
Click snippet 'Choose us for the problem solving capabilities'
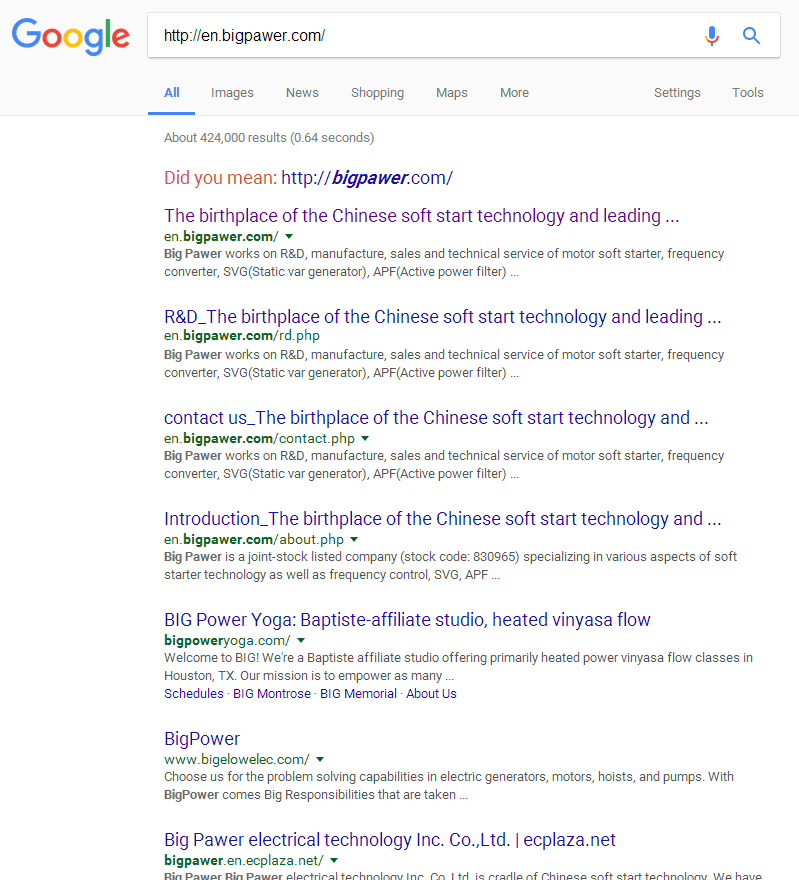coord(448,786)
